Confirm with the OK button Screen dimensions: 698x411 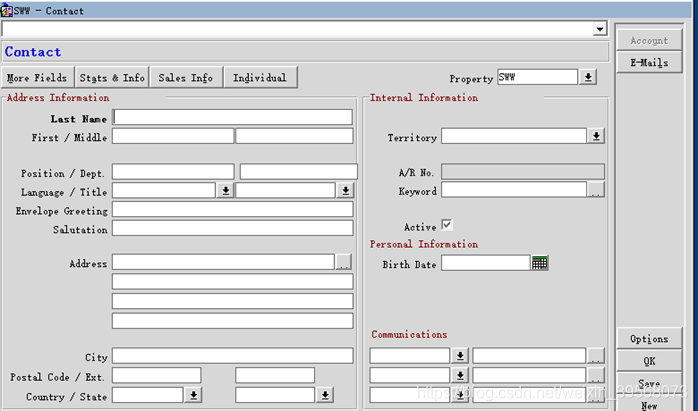649,361
